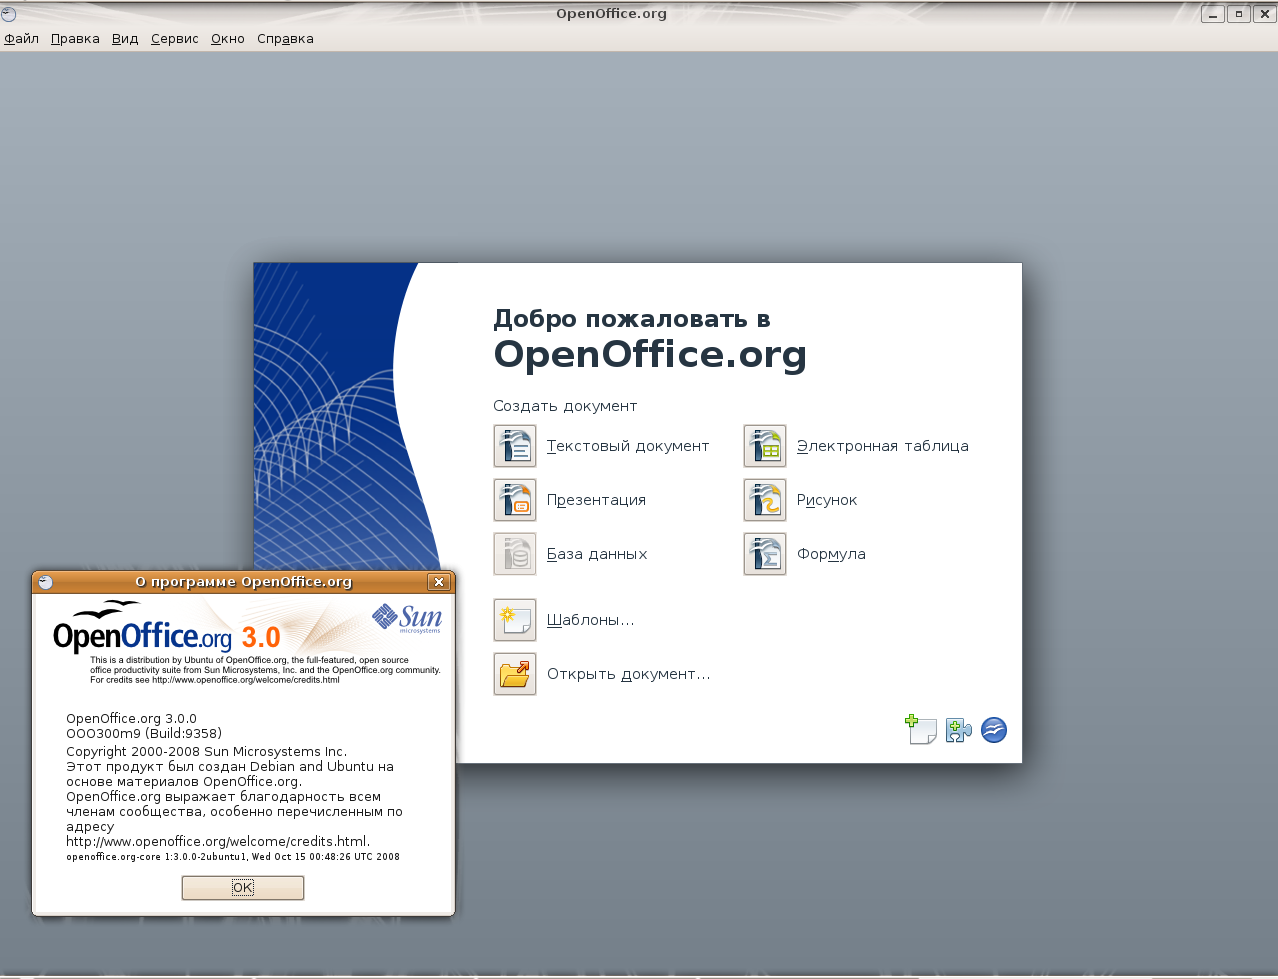Viewport: 1278px width, 979px height.
Task: Click the Открыть документ folder icon
Action: [x=515, y=674]
